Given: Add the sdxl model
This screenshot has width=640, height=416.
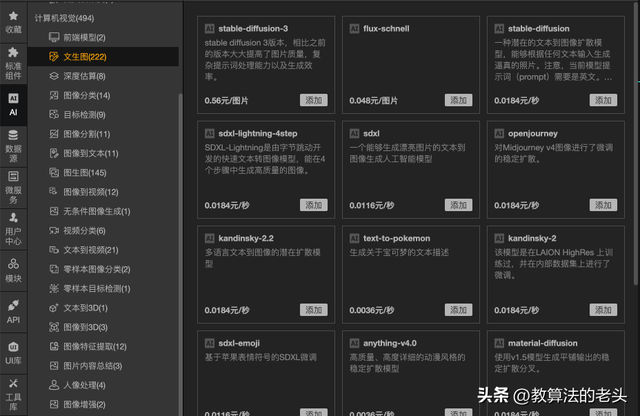Looking at the screenshot, I should coord(458,205).
